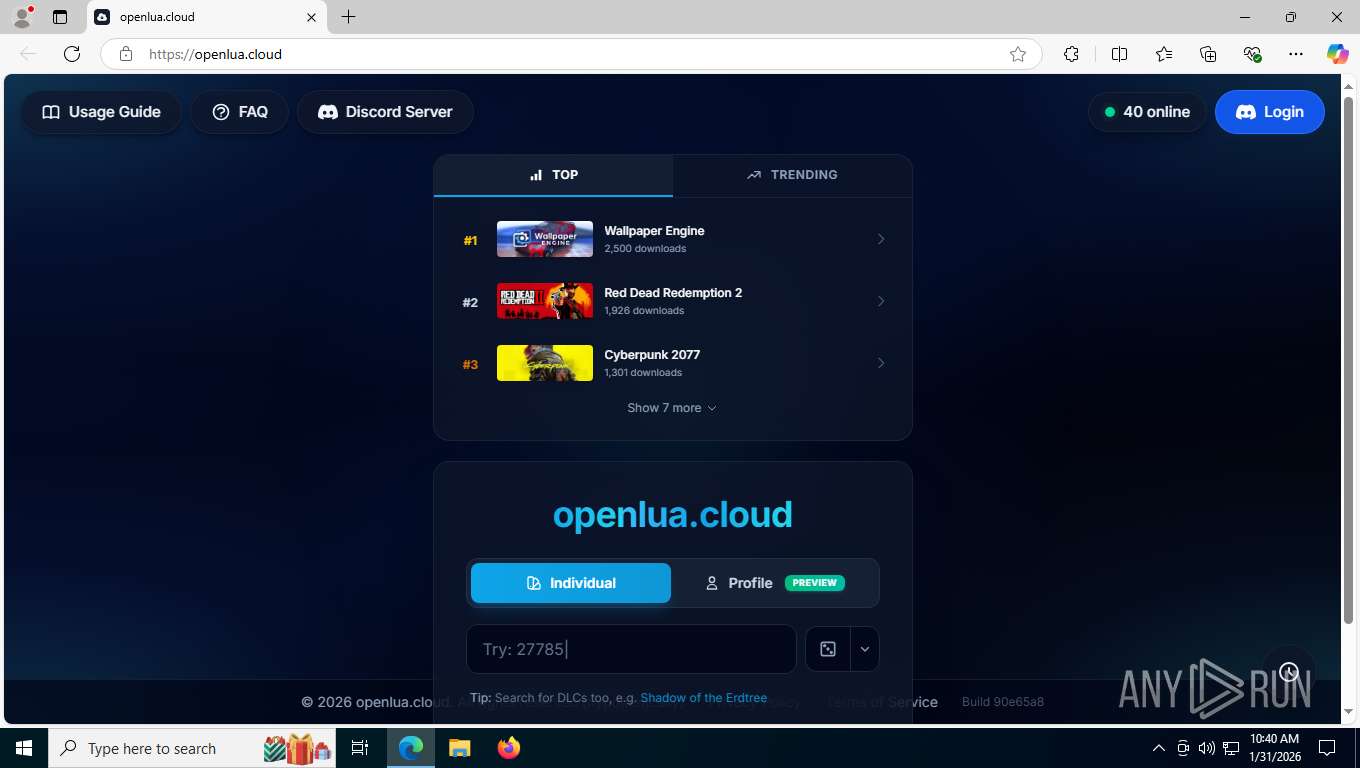View site information lock icon
Viewport: 1360px width, 768px height.
pos(126,54)
